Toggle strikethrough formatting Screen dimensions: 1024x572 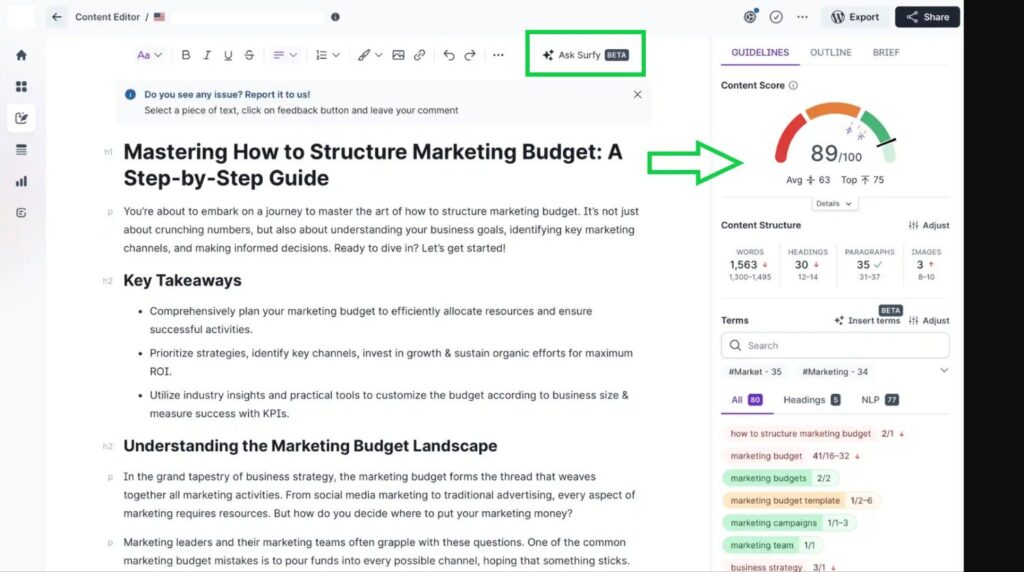click(249, 55)
